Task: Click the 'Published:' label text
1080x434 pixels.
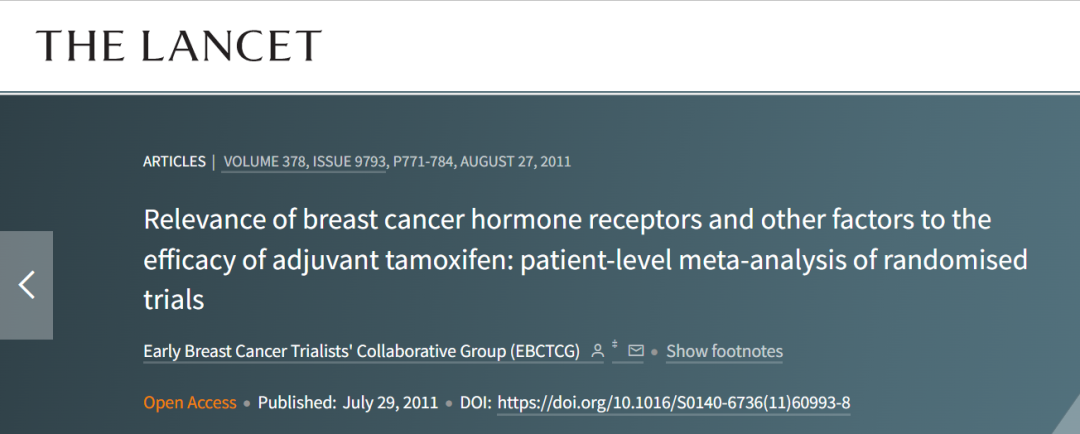Action: [x=297, y=402]
